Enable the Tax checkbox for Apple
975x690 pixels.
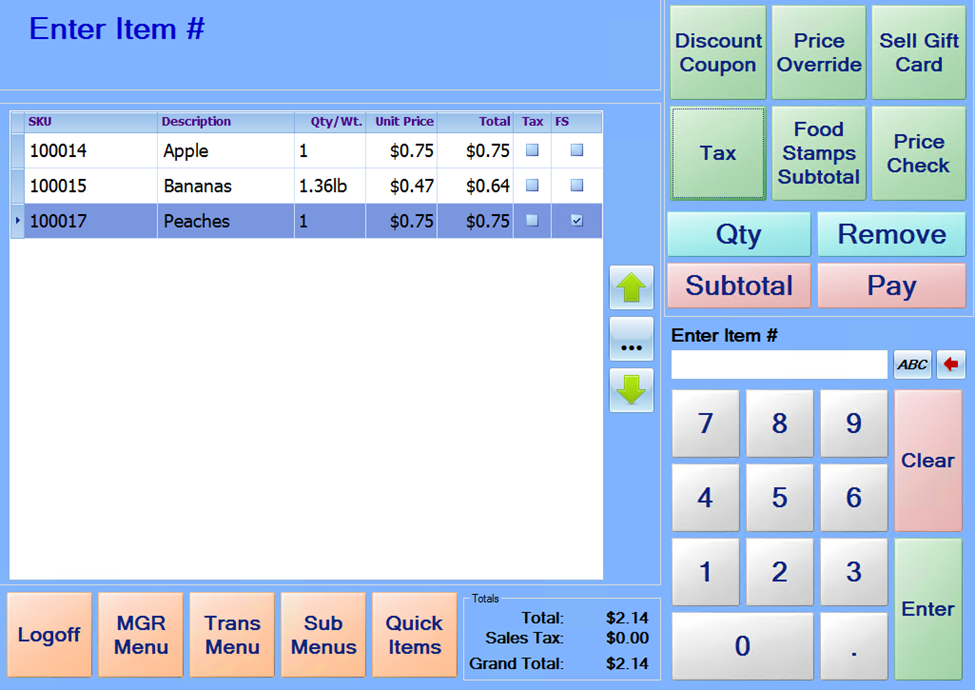[532, 151]
